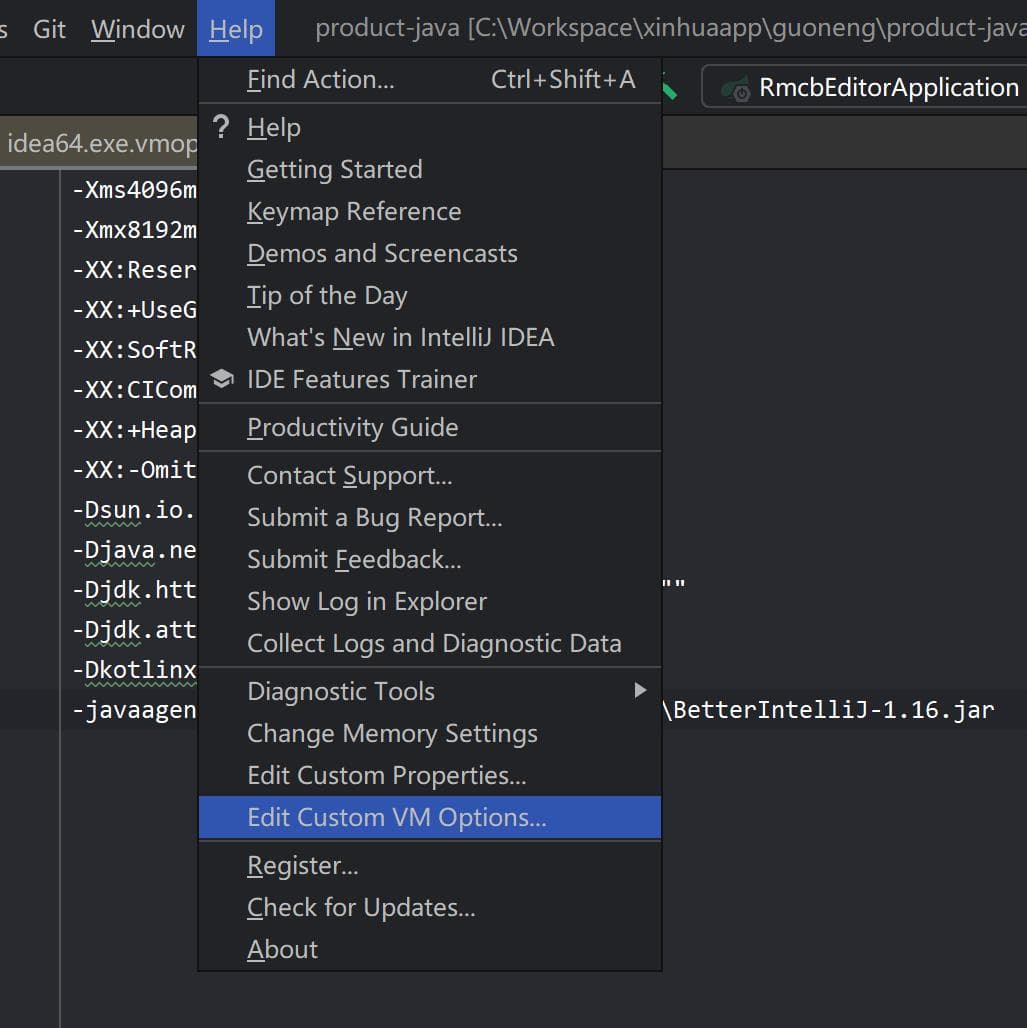Image resolution: width=1027 pixels, height=1028 pixels.
Task: Open RmcbEditorApplication run configuration dropdown
Action: click(x=864, y=87)
